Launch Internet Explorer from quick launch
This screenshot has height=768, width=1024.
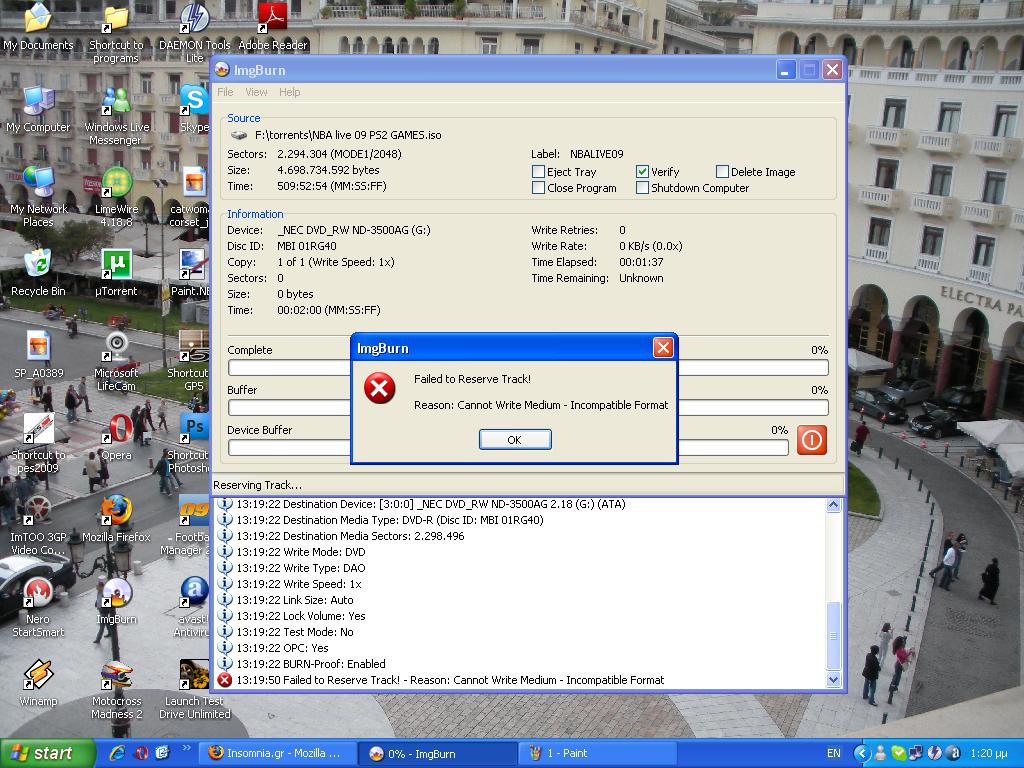117,753
